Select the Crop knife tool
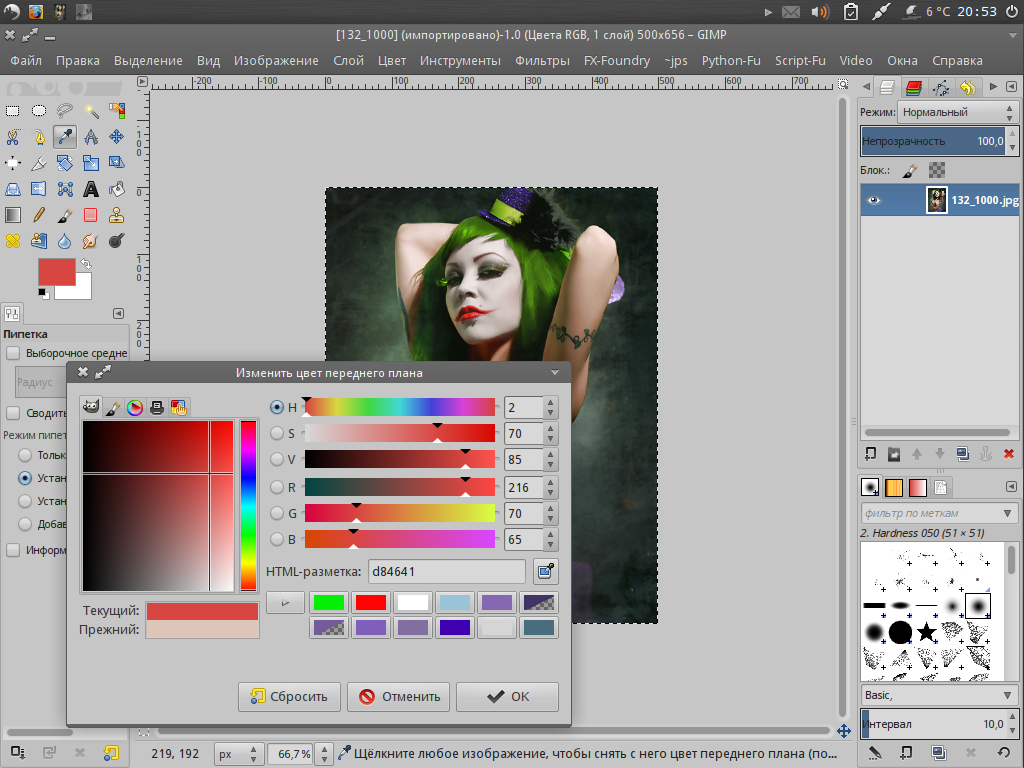This screenshot has height=768, width=1024. pyautogui.click(x=39, y=163)
